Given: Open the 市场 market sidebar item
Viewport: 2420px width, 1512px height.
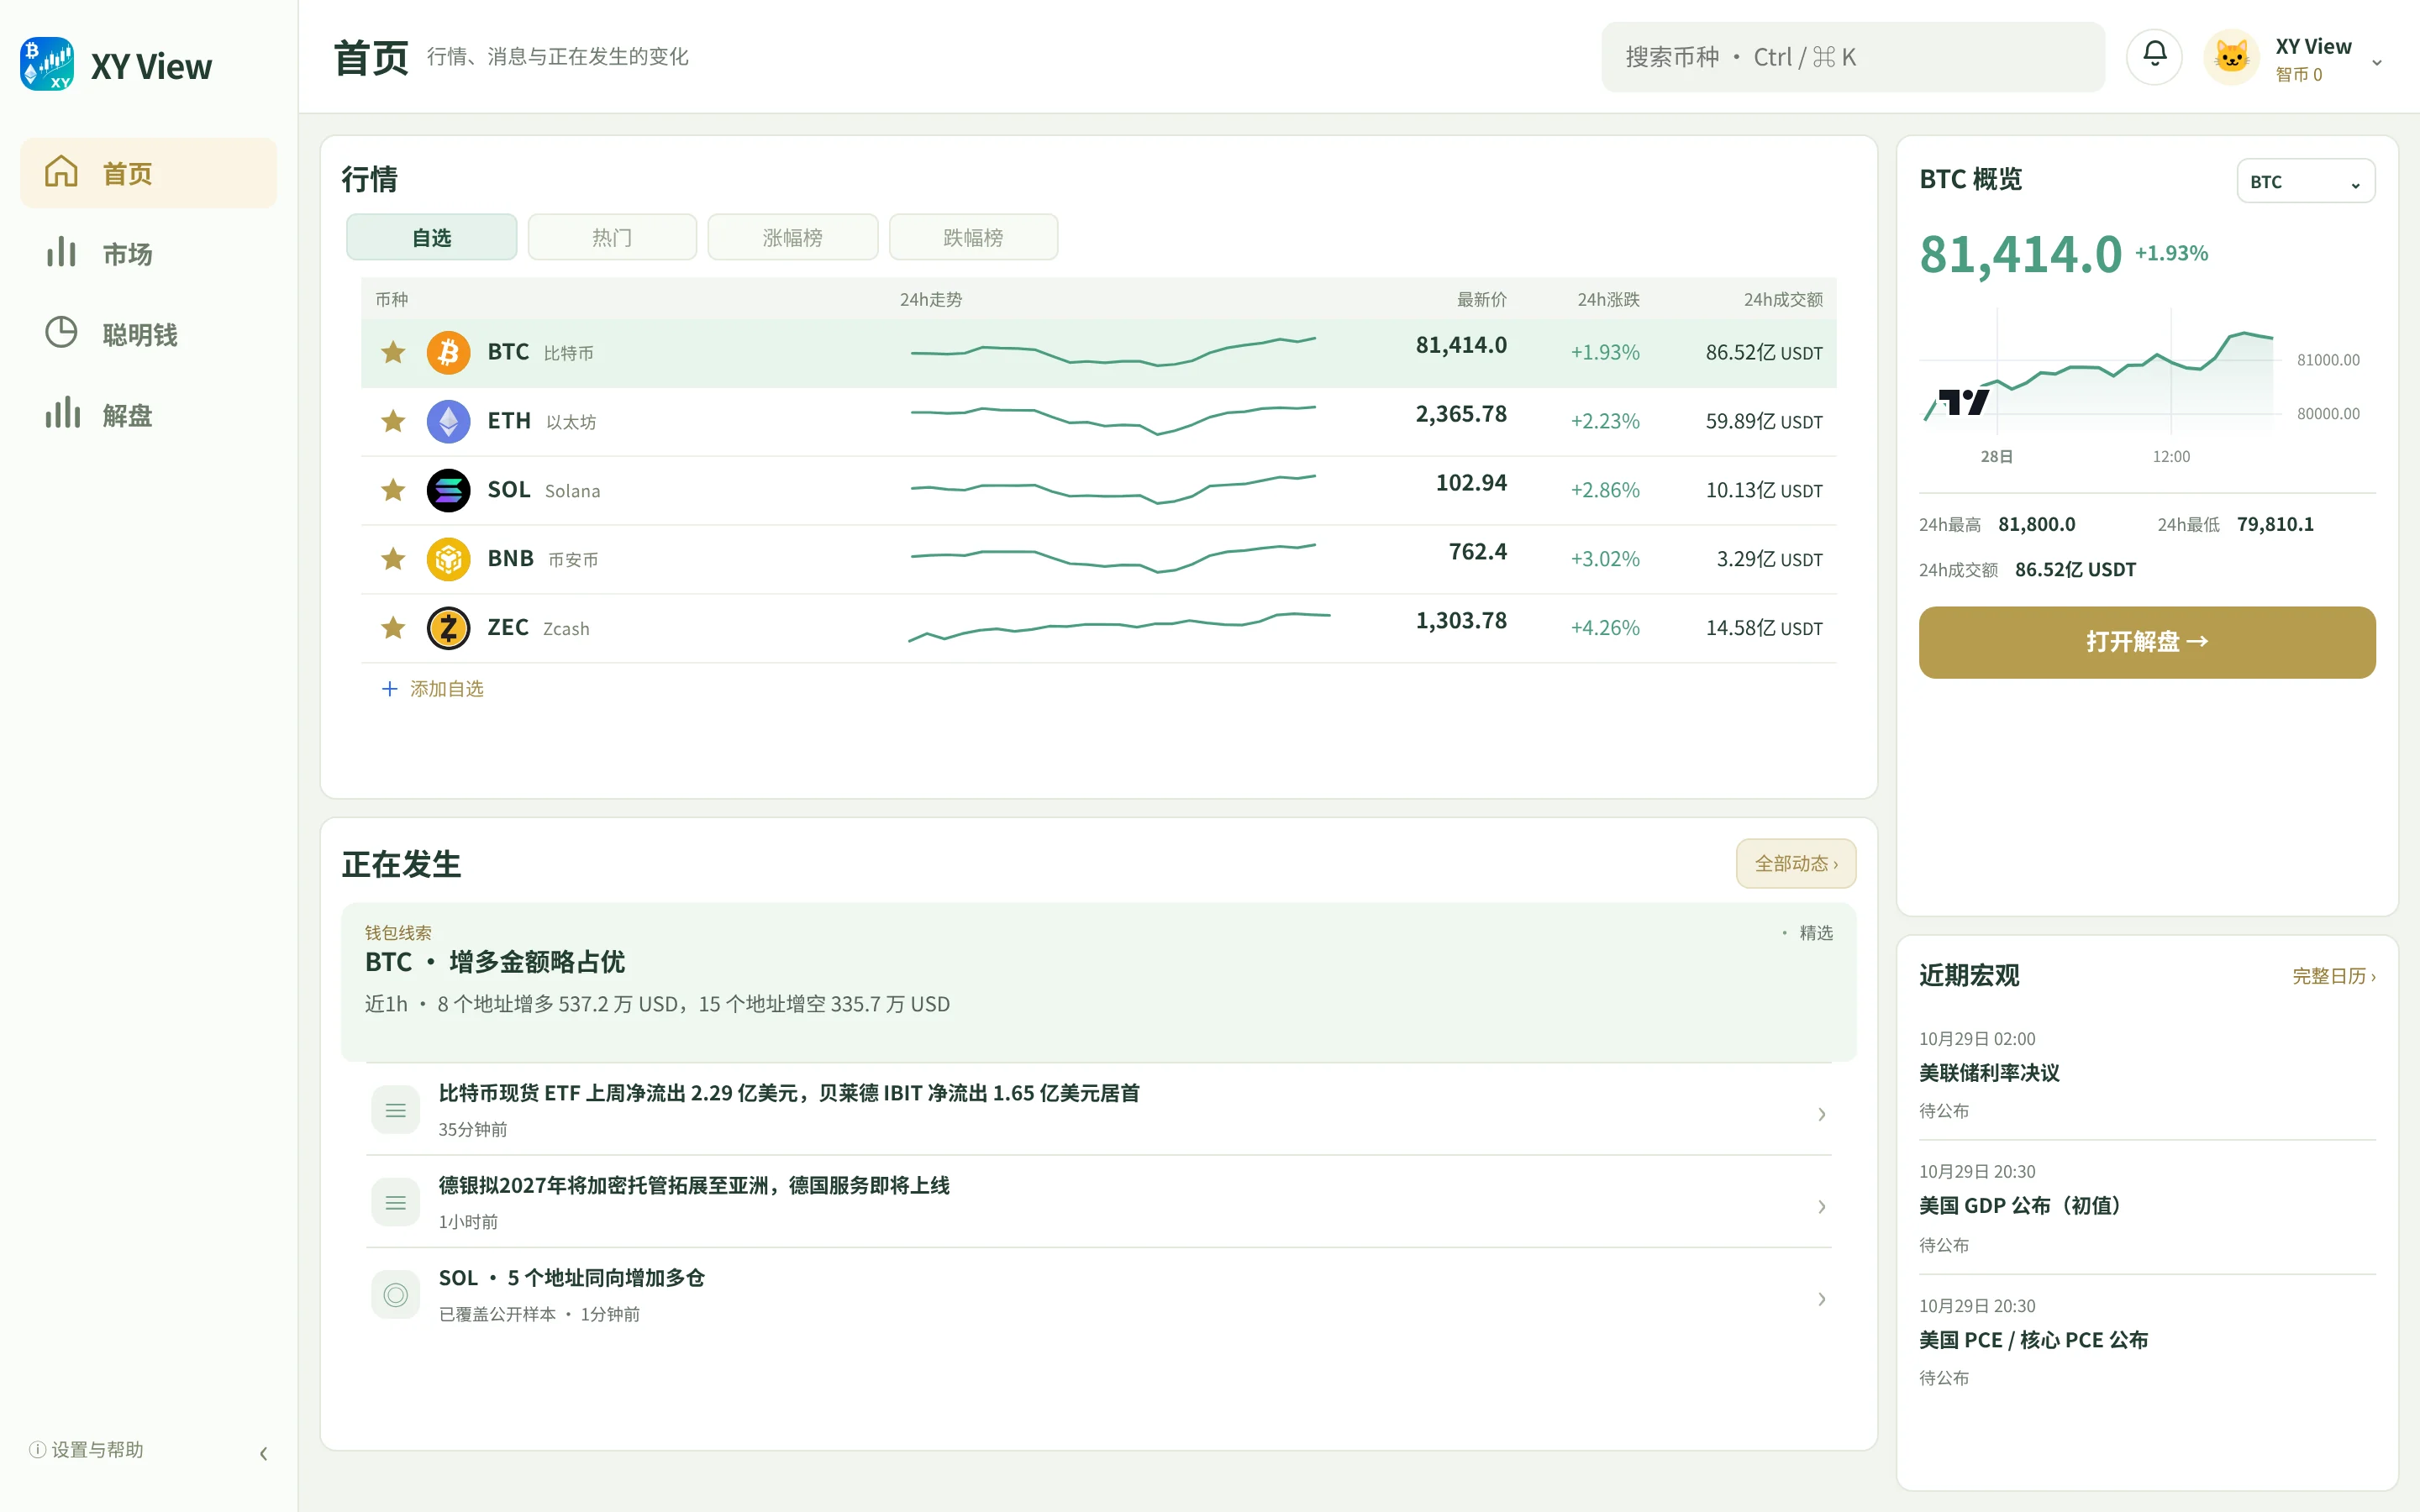Looking at the screenshot, I should click(x=148, y=253).
